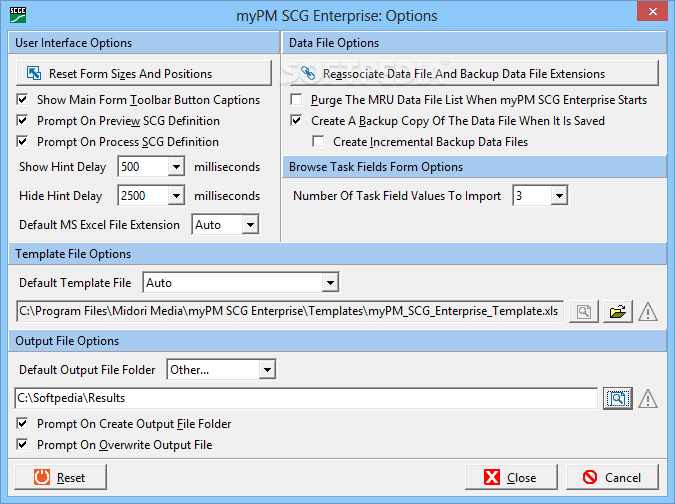
Task: Click the C:\Softpedia\Results output folder field
Action: click(306, 398)
